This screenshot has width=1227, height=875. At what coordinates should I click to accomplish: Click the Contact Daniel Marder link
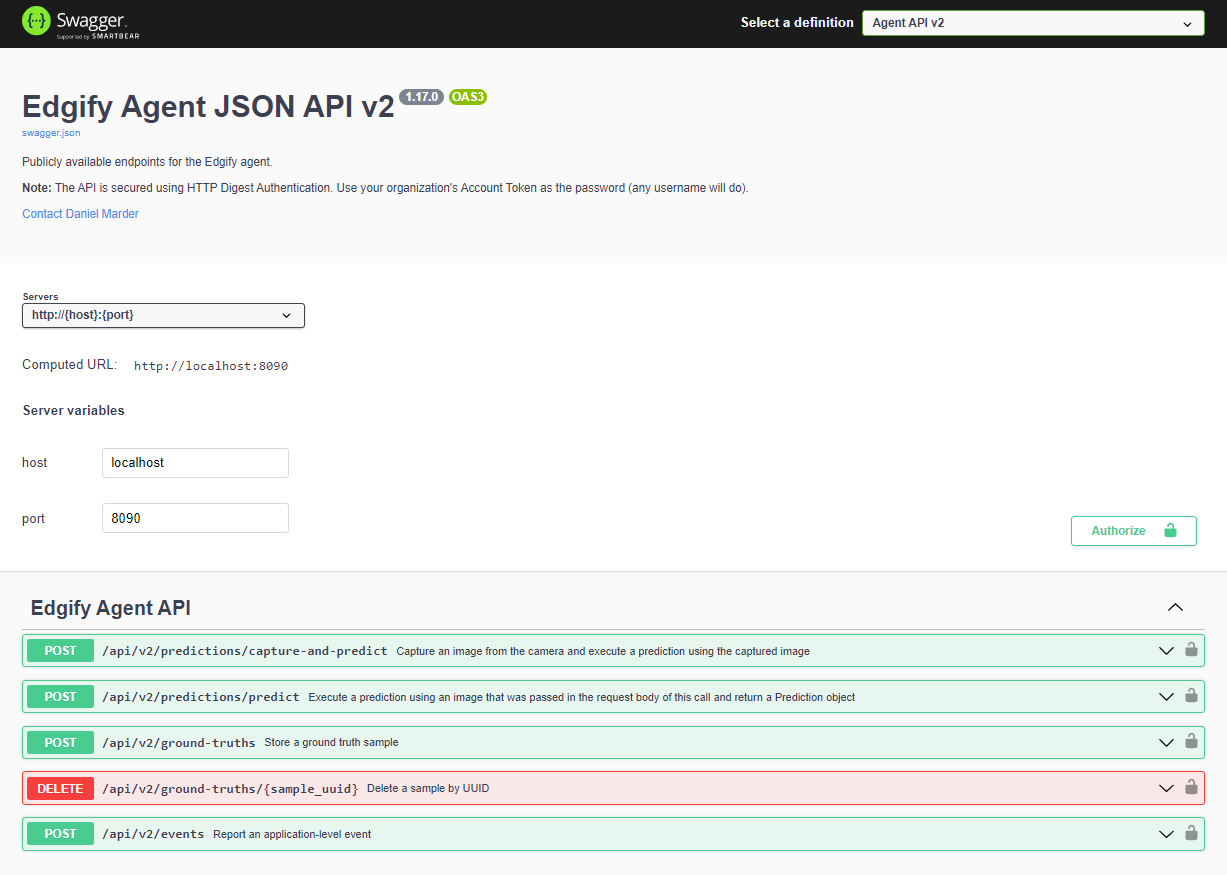[80, 214]
